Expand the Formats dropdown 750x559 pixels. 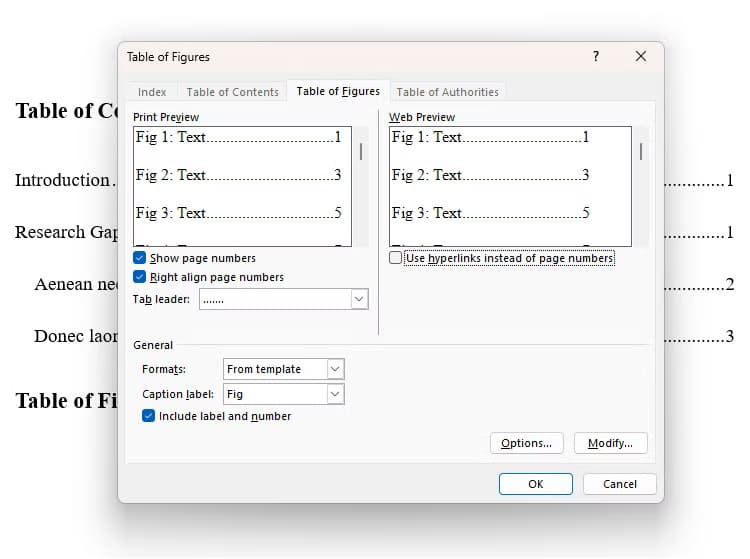[x=335, y=369]
